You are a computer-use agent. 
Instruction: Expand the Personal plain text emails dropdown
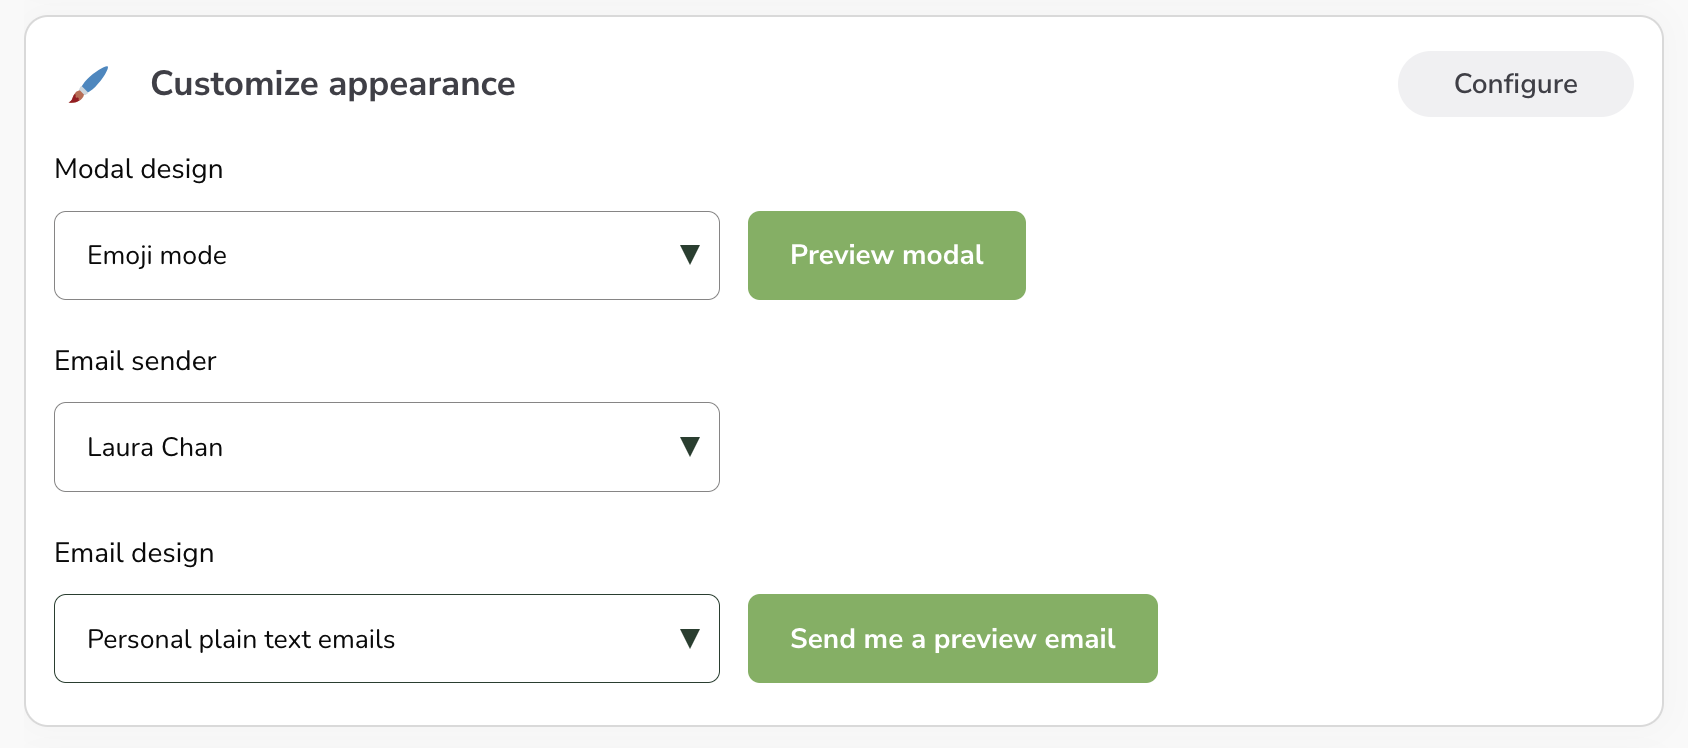[x=386, y=639]
